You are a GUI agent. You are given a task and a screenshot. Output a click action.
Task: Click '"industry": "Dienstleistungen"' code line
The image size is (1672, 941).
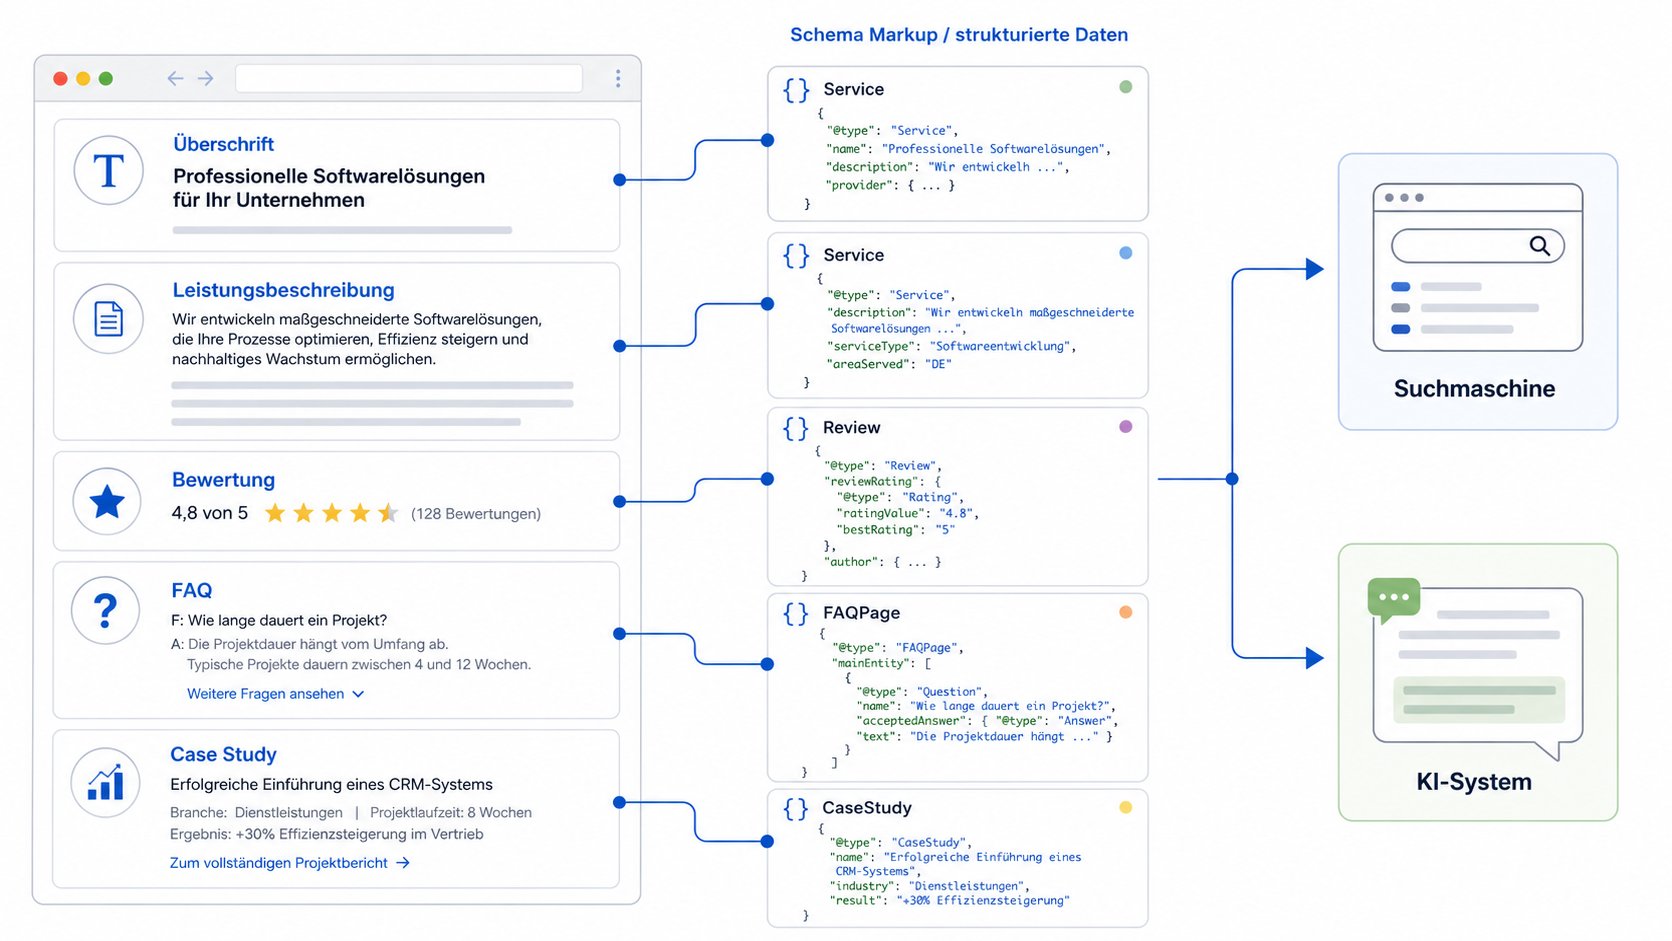(x=929, y=886)
